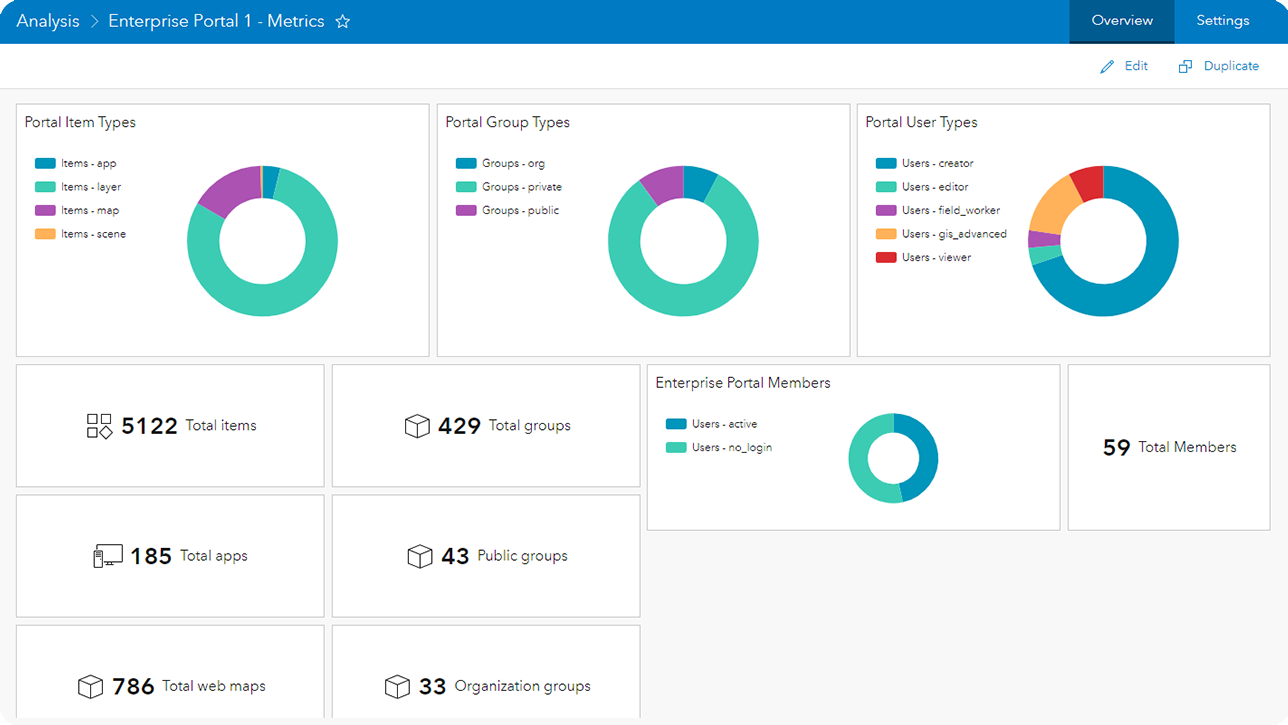Click the pencil icon beside Edit
The height and width of the screenshot is (725, 1288).
pos(1106,65)
